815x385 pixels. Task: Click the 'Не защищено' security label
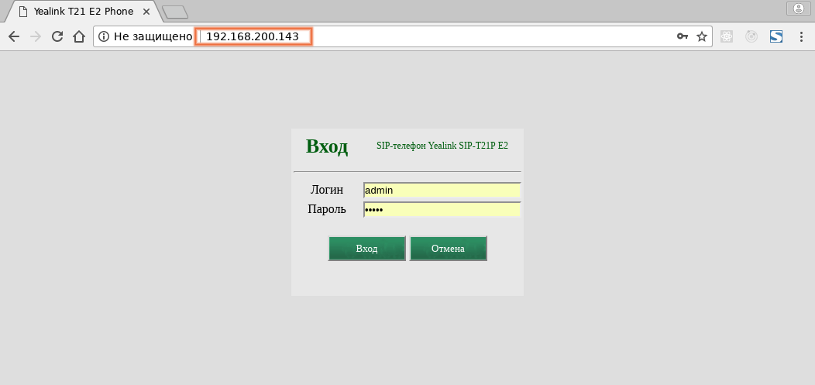click(x=153, y=36)
